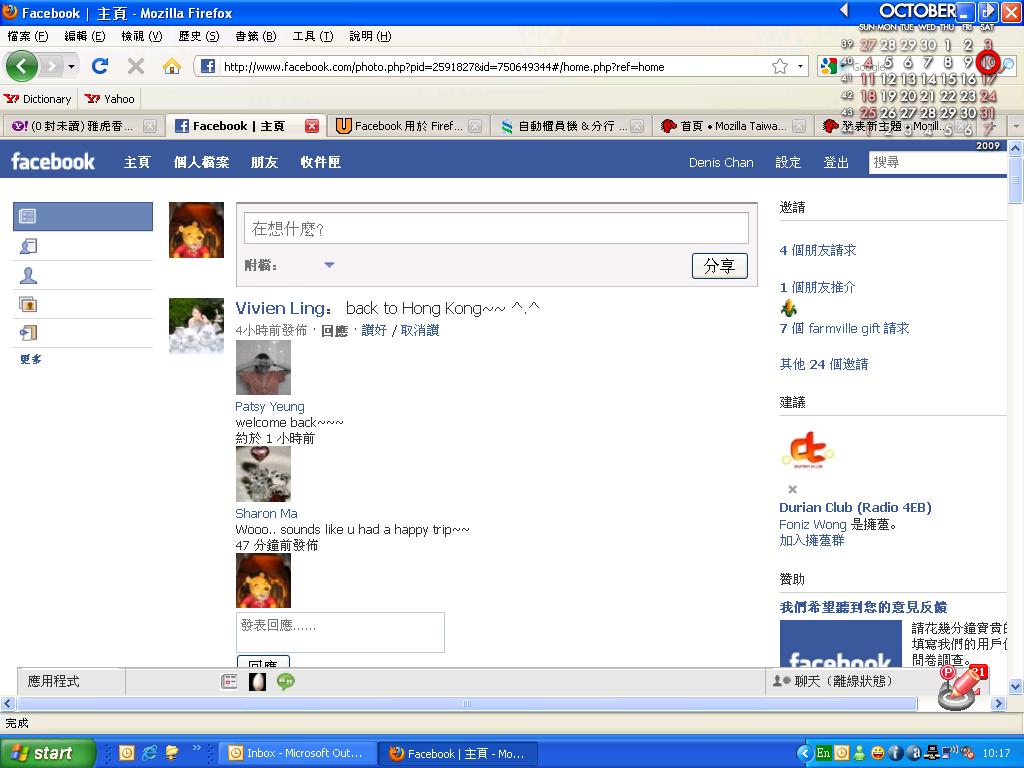Dismiss the Durian Club suggestion
1024x768 pixels.
792,489
